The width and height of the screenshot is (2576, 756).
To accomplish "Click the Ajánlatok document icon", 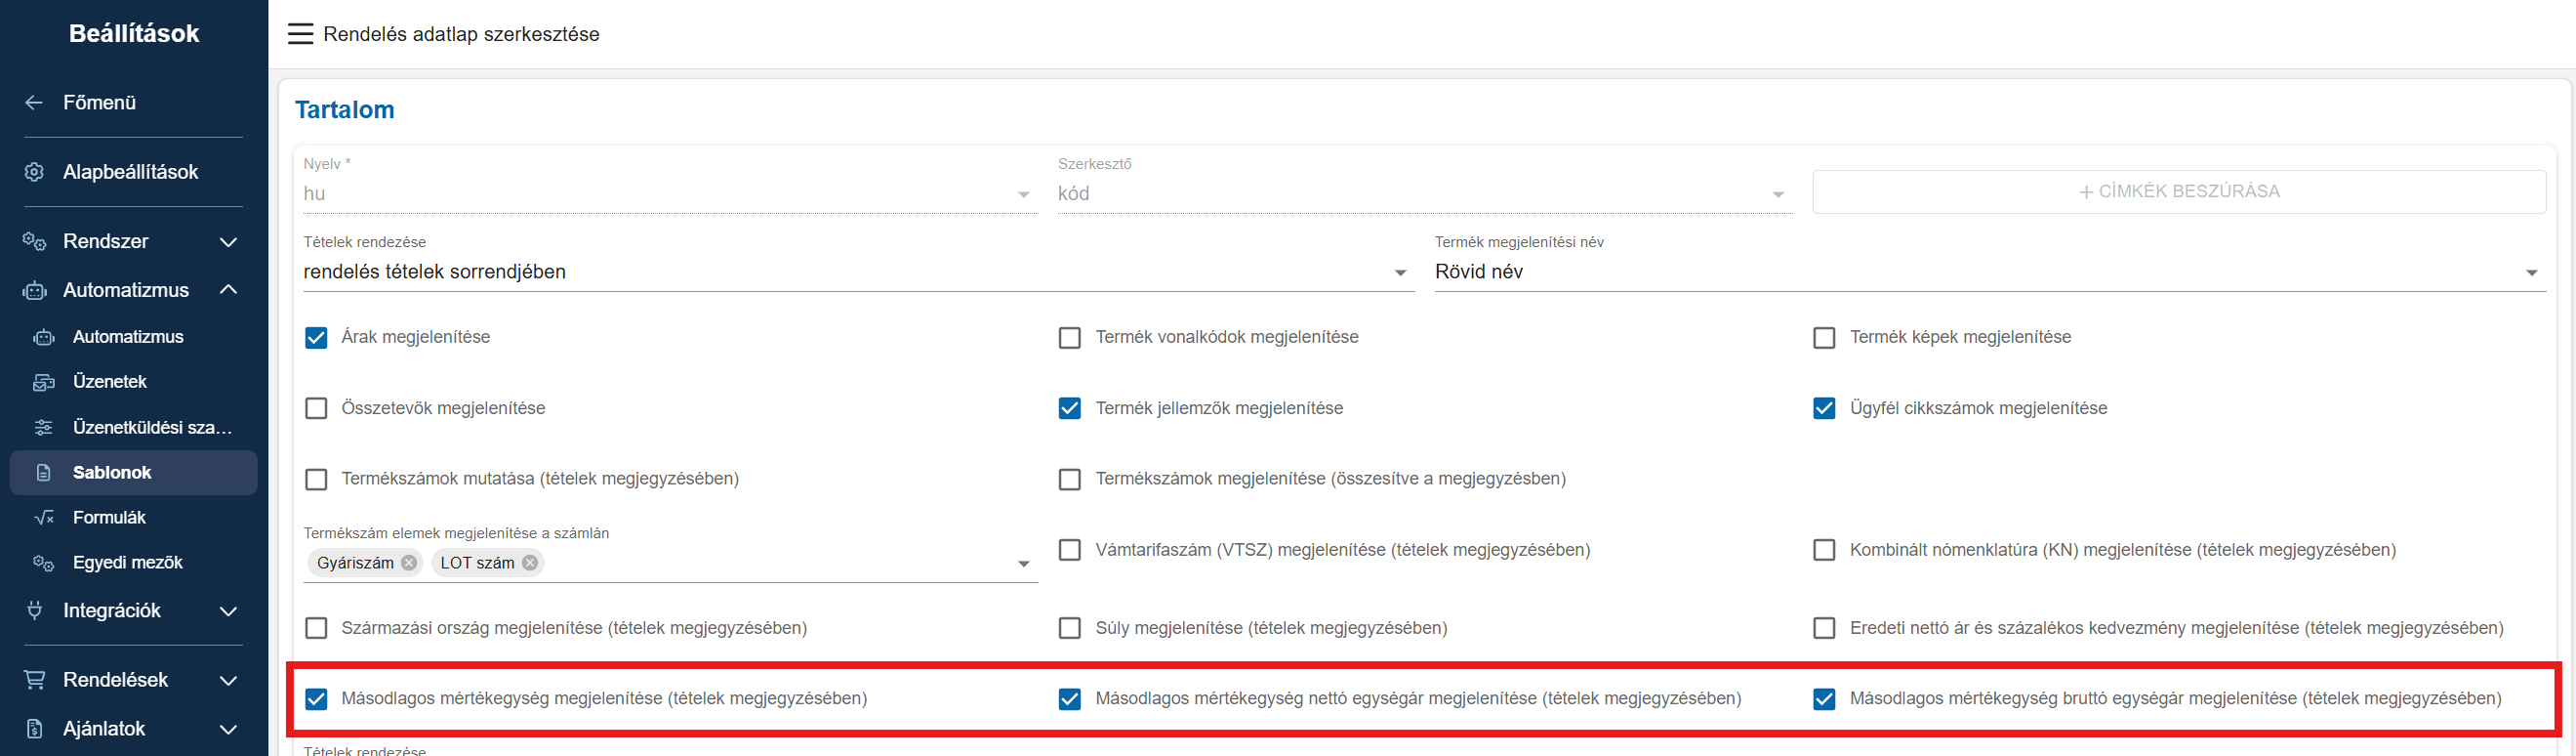I will pos(34,729).
